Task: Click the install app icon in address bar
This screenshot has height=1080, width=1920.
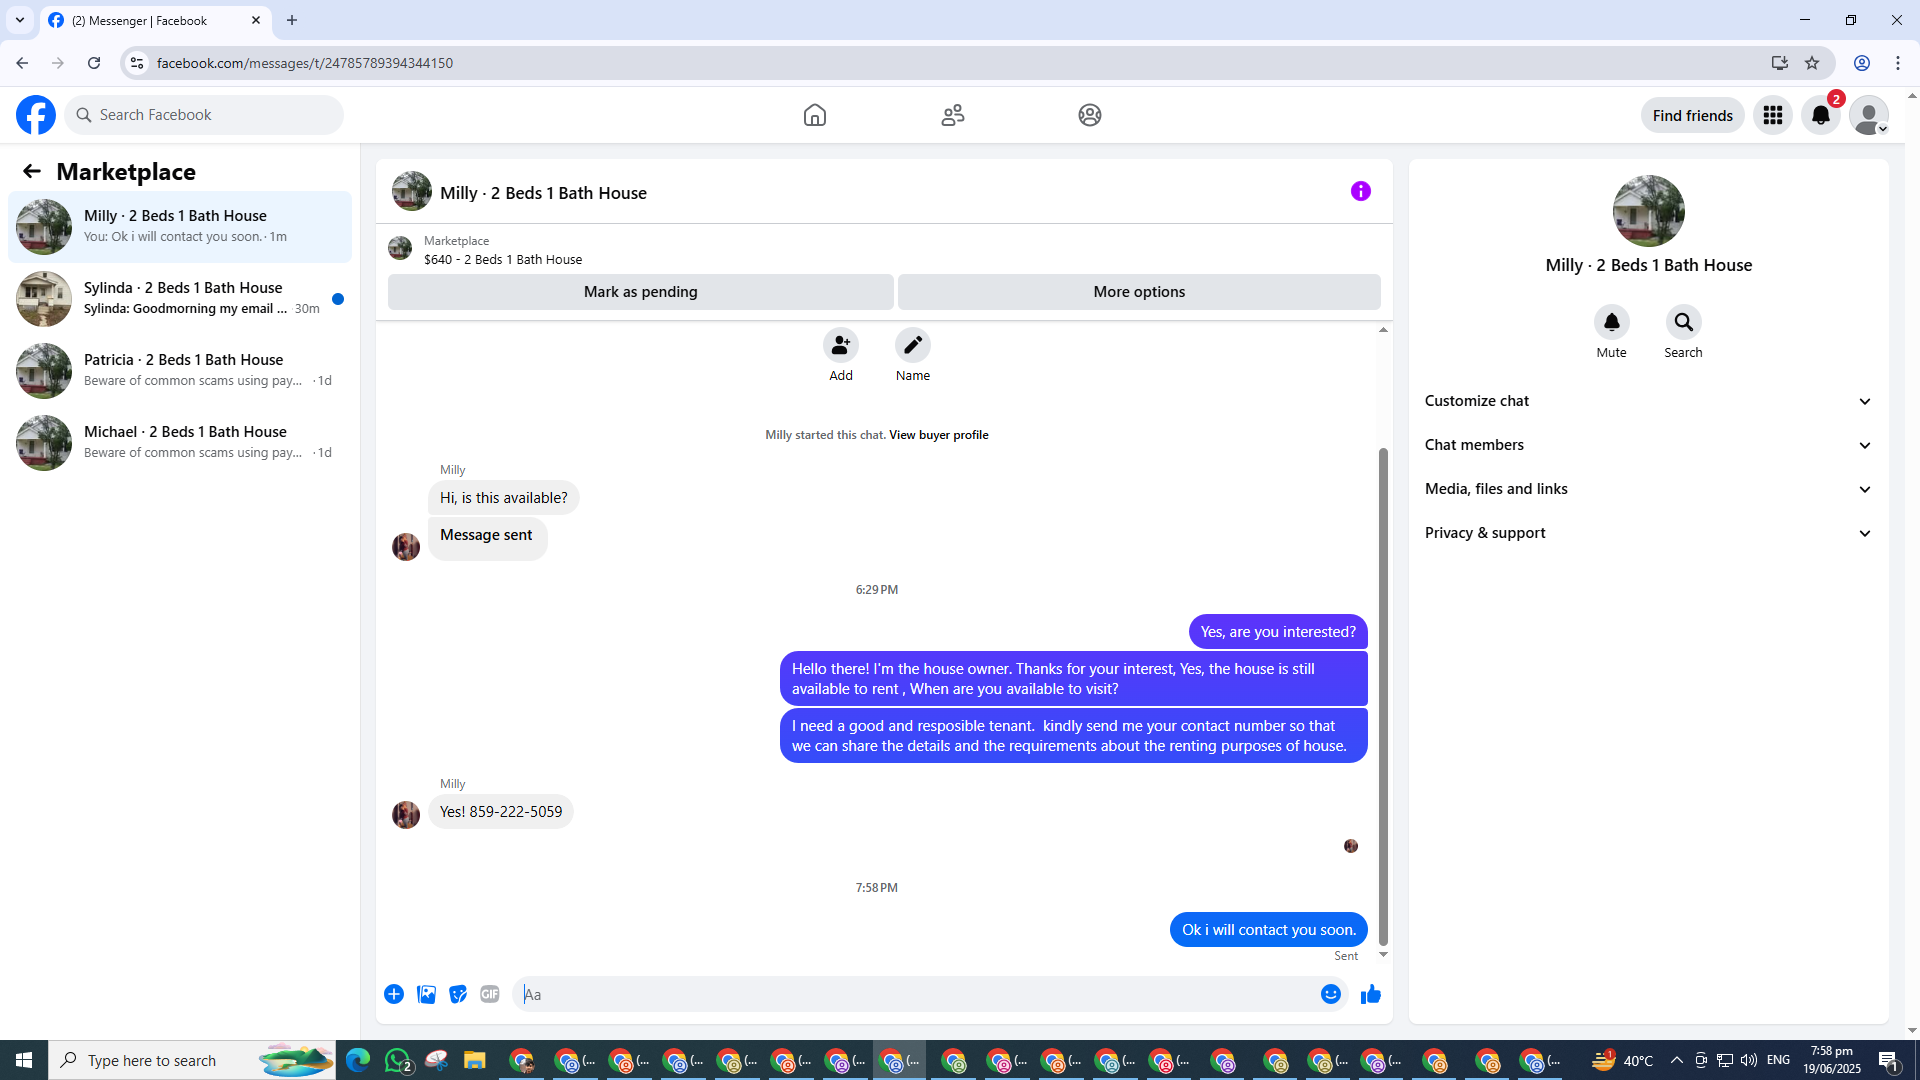Action: (x=1780, y=63)
